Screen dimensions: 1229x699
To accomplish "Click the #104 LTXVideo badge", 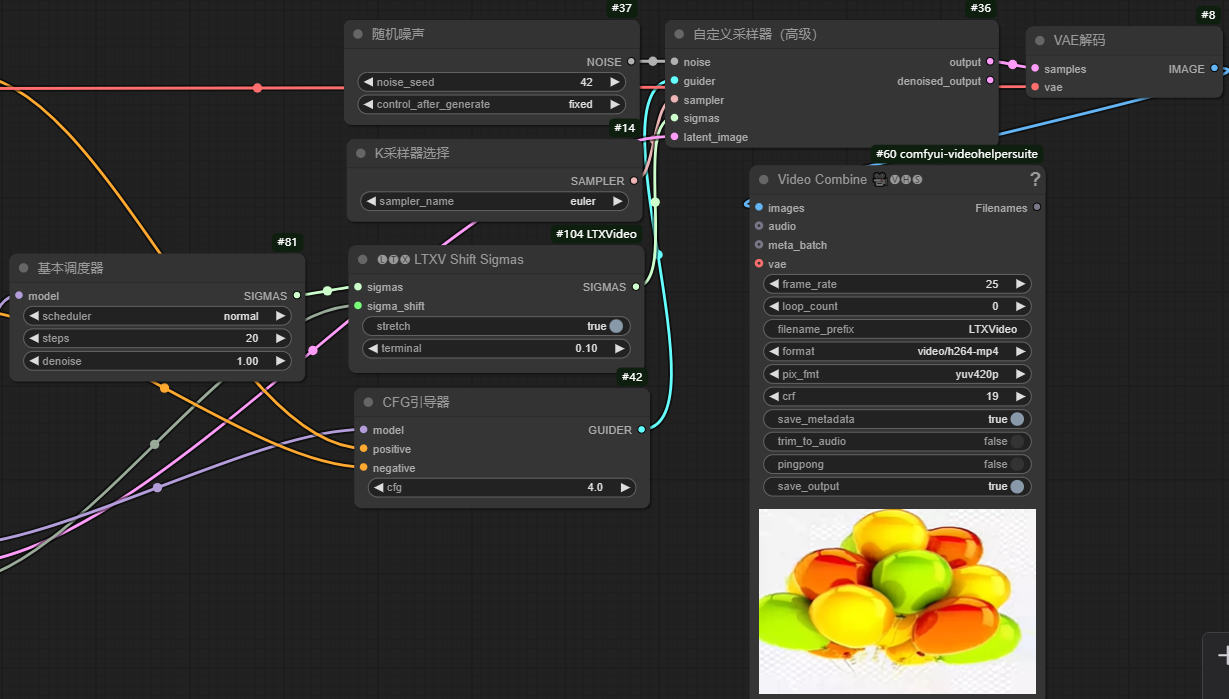I will pyautogui.click(x=596, y=234).
